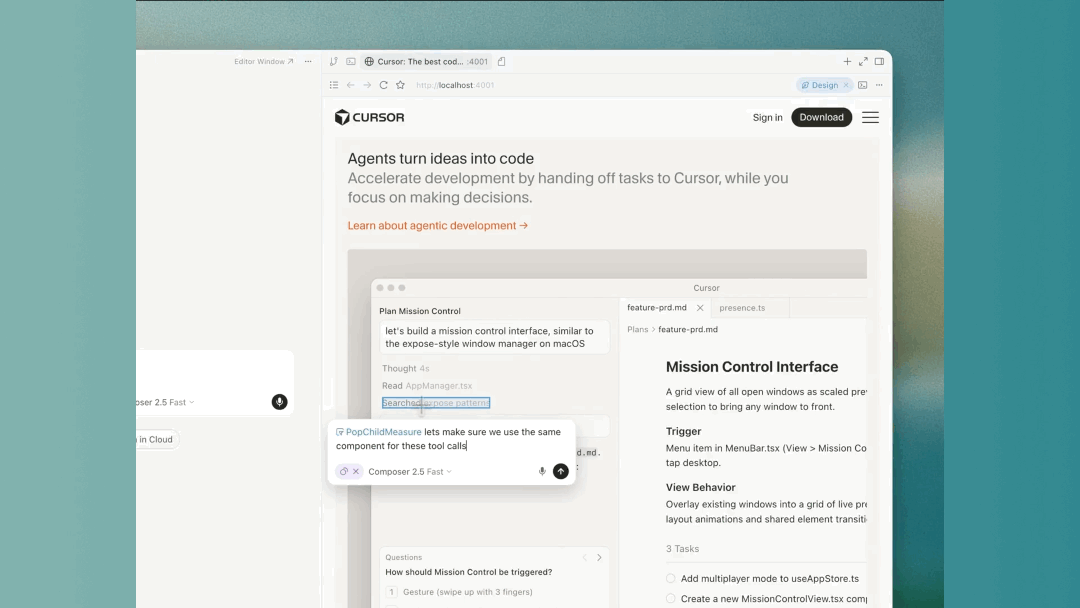This screenshot has height=608, width=1080.
Task: Click into the popup prompt text field
Action: coord(451,439)
